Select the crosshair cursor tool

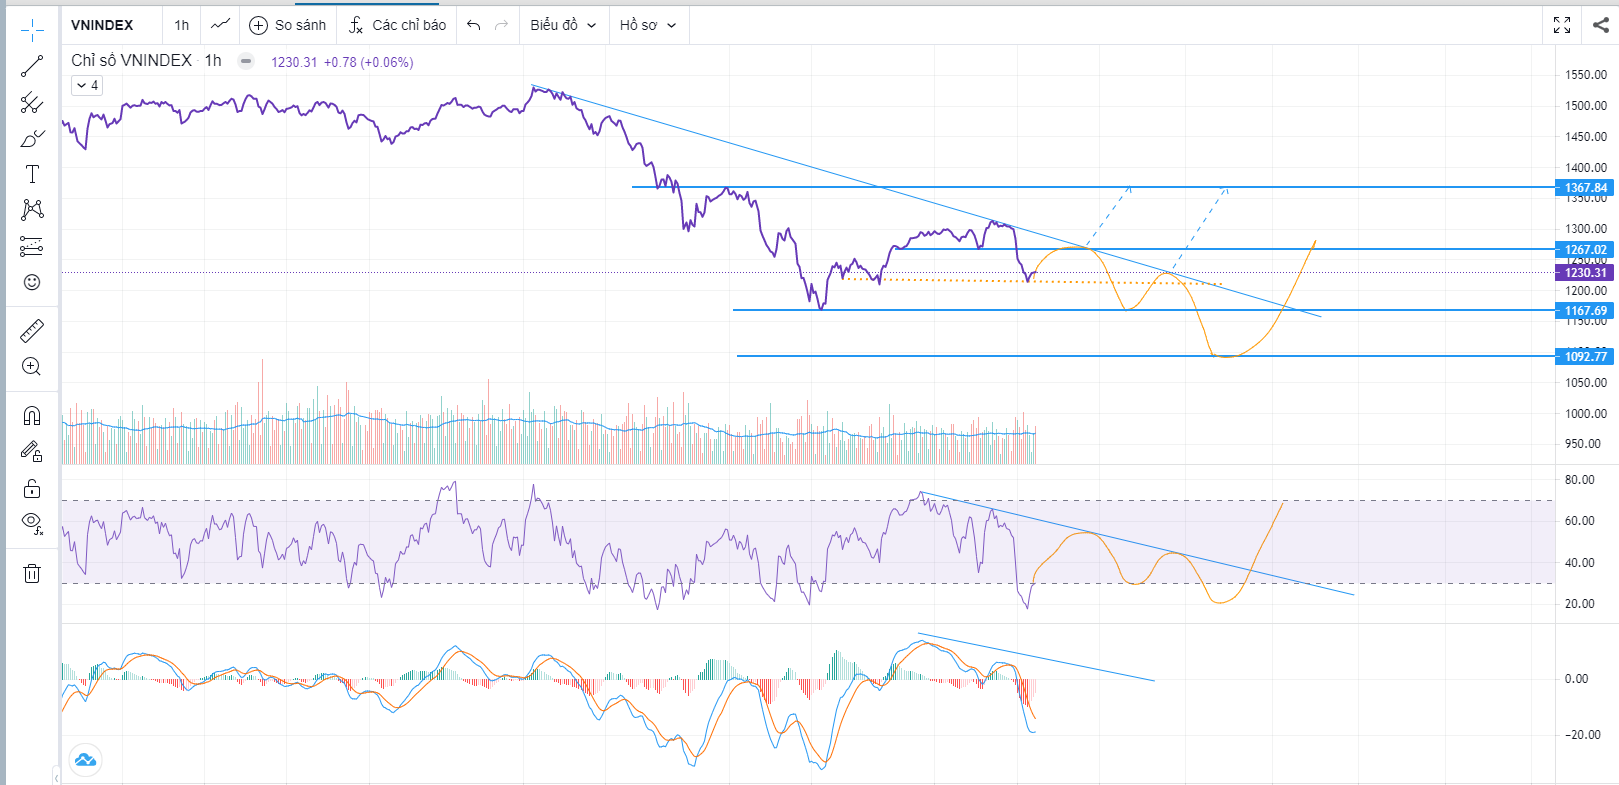32,30
